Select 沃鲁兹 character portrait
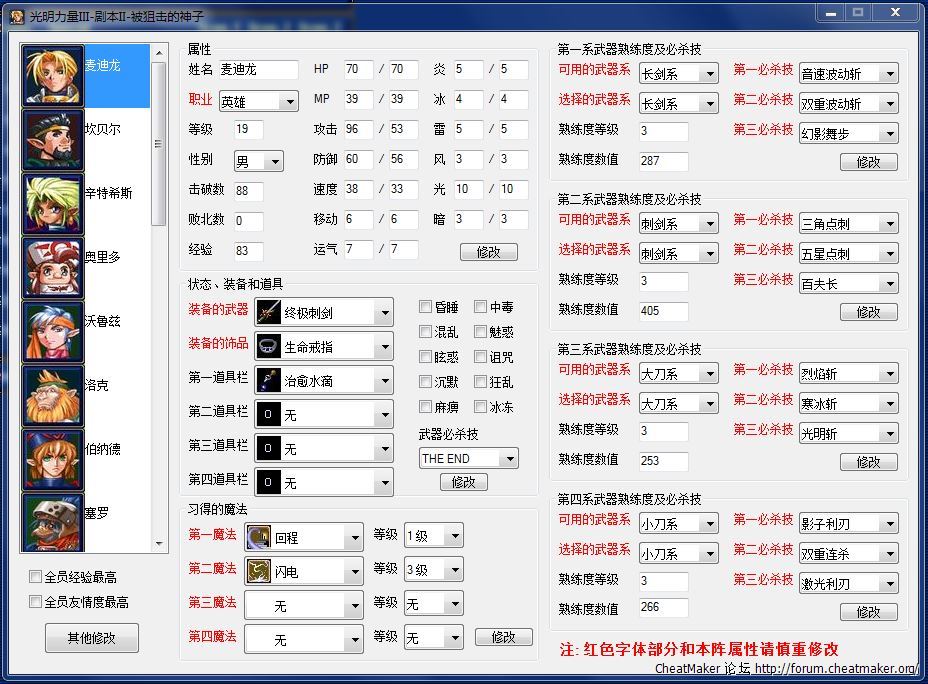 52,332
